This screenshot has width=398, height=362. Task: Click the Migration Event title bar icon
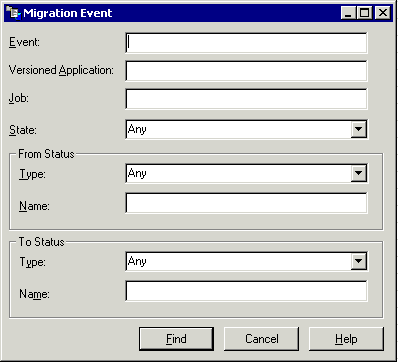[13, 13]
